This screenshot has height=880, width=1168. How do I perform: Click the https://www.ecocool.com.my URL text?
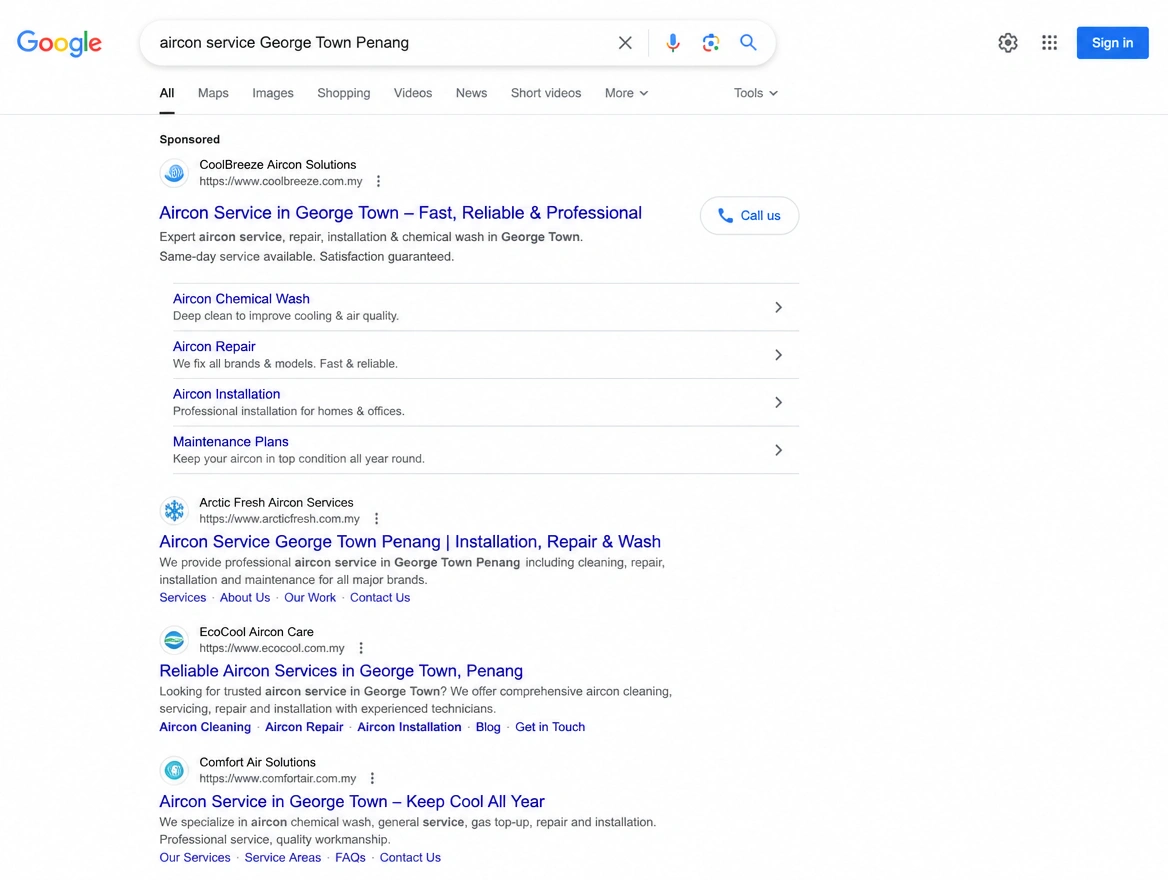click(x=272, y=648)
